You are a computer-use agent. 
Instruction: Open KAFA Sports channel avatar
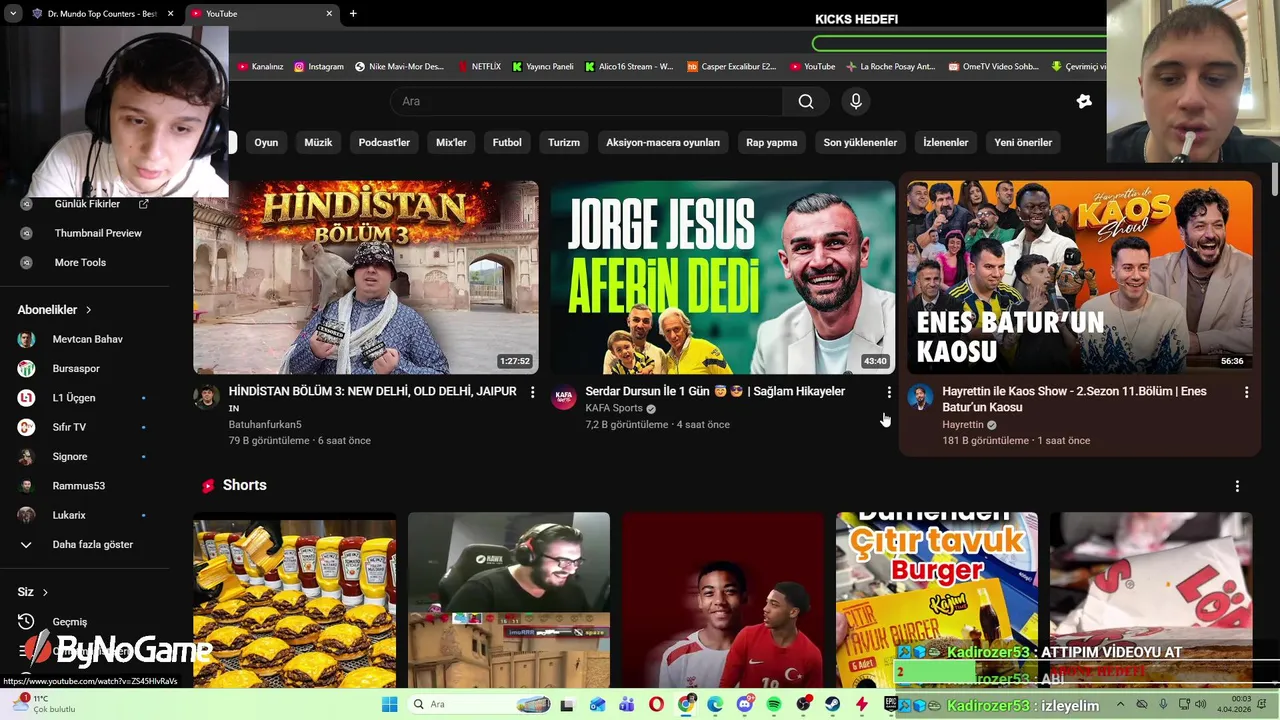coord(564,397)
